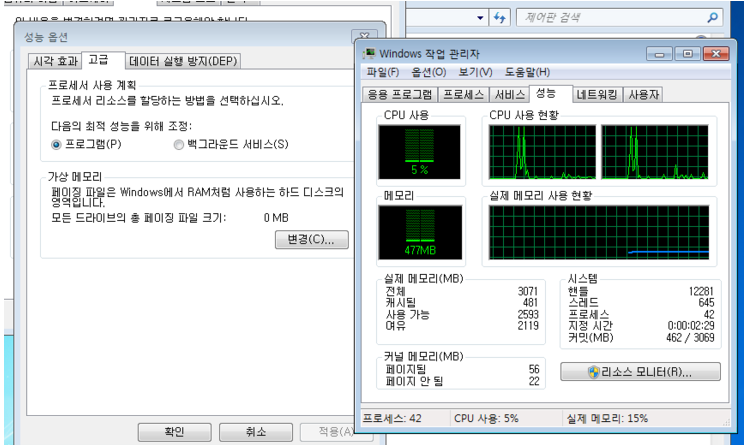Click the Task Manager title bar icon
The width and height of the screenshot is (745, 445).
pyautogui.click(x=369, y=53)
